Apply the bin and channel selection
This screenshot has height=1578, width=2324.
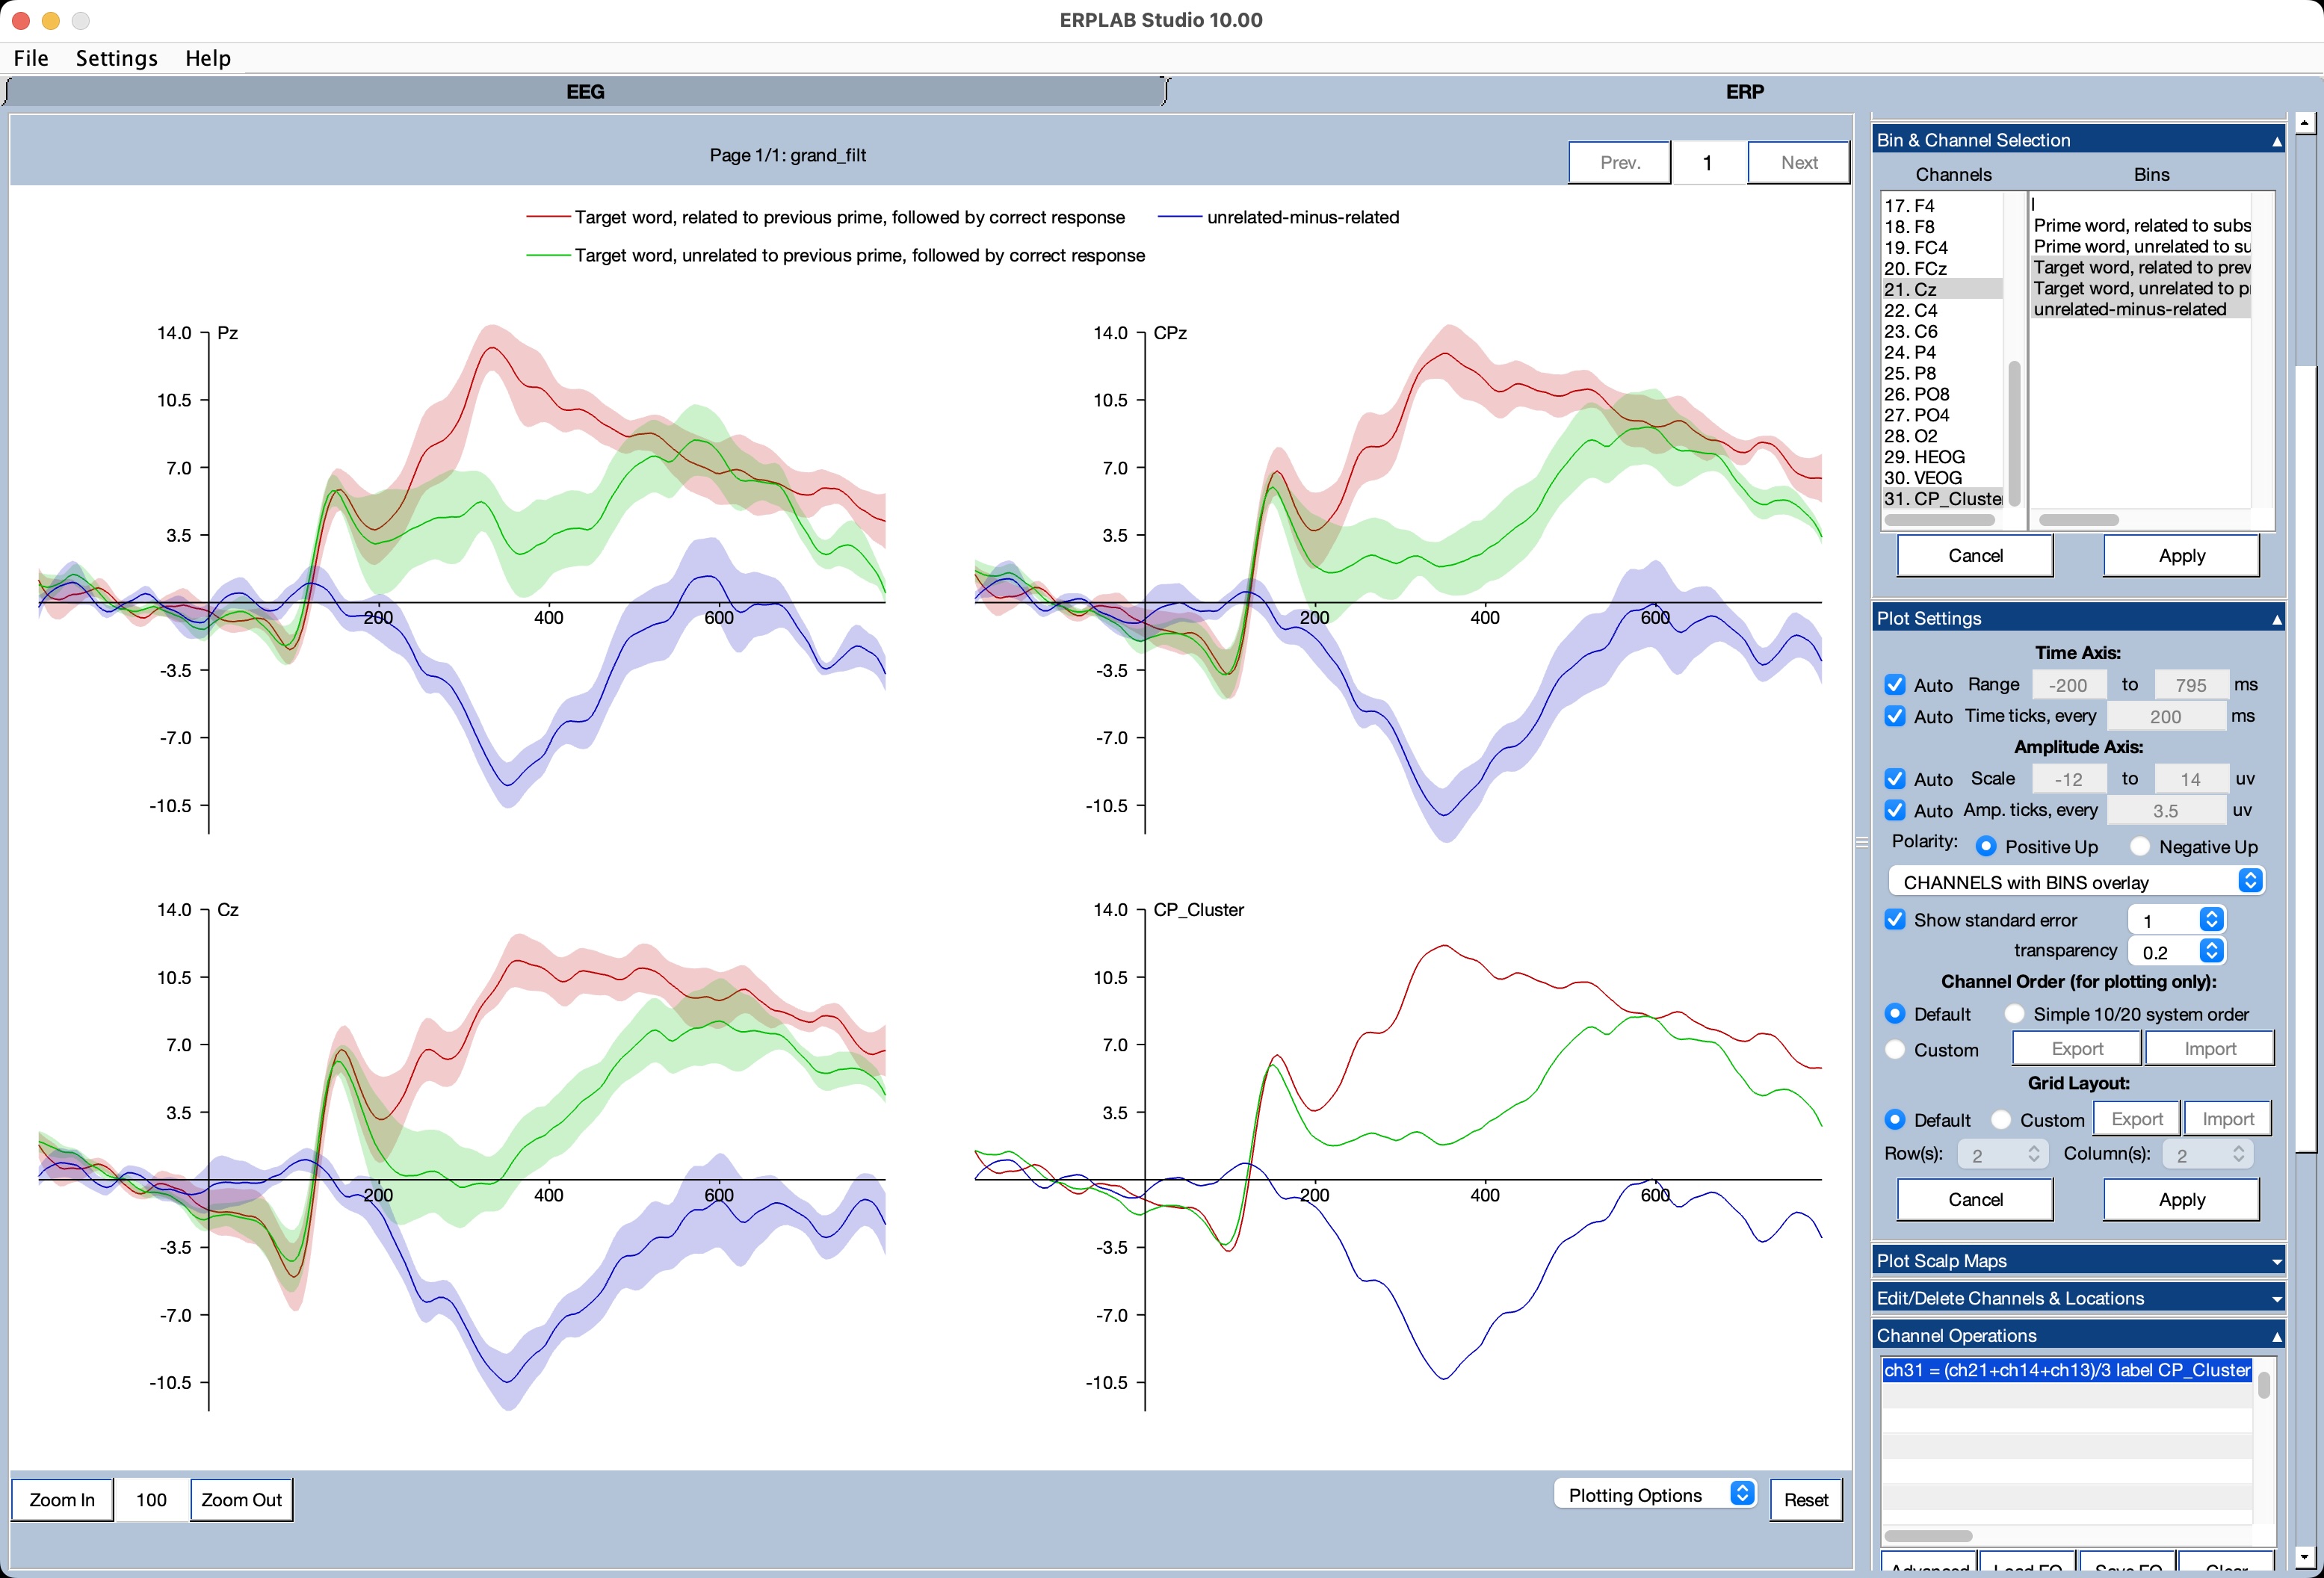pos(2181,556)
